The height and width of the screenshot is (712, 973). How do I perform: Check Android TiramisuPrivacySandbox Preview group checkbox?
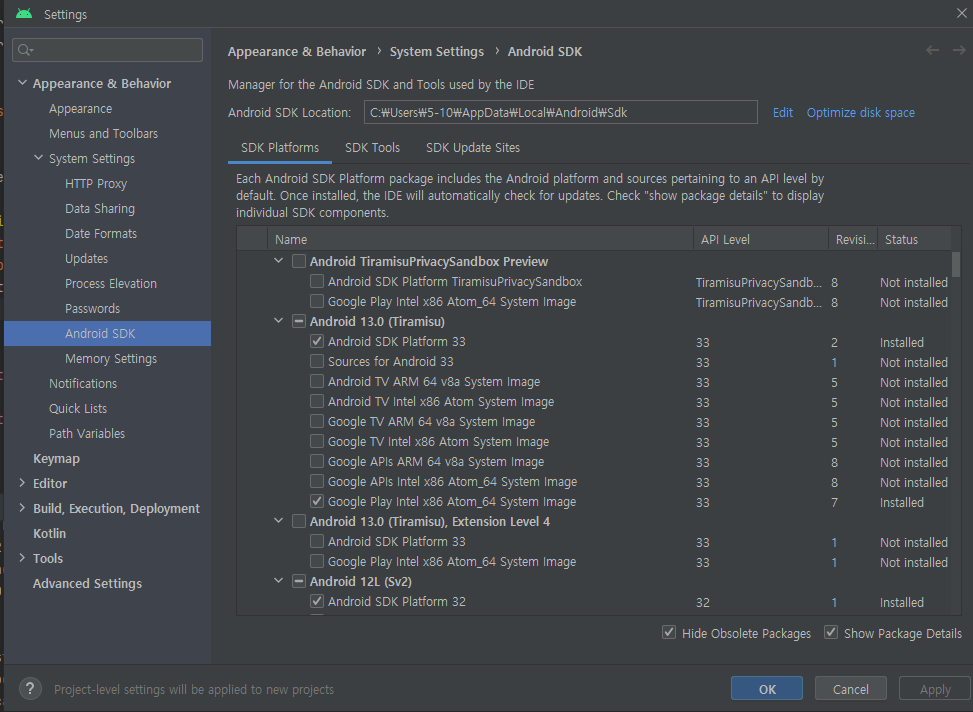coord(298,261)
